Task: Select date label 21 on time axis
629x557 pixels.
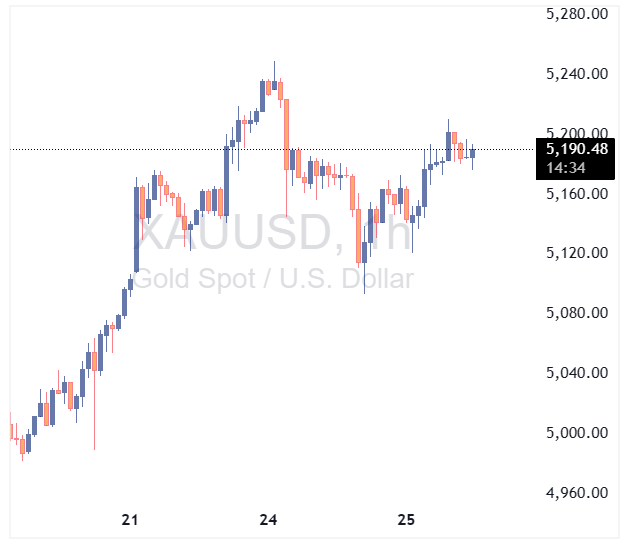Action: point(129,520)
